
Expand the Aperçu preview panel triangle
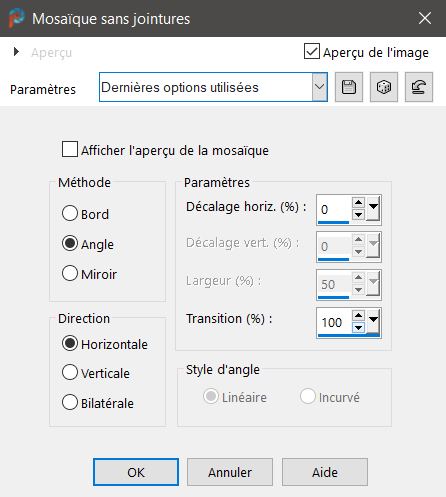[16, 52]
